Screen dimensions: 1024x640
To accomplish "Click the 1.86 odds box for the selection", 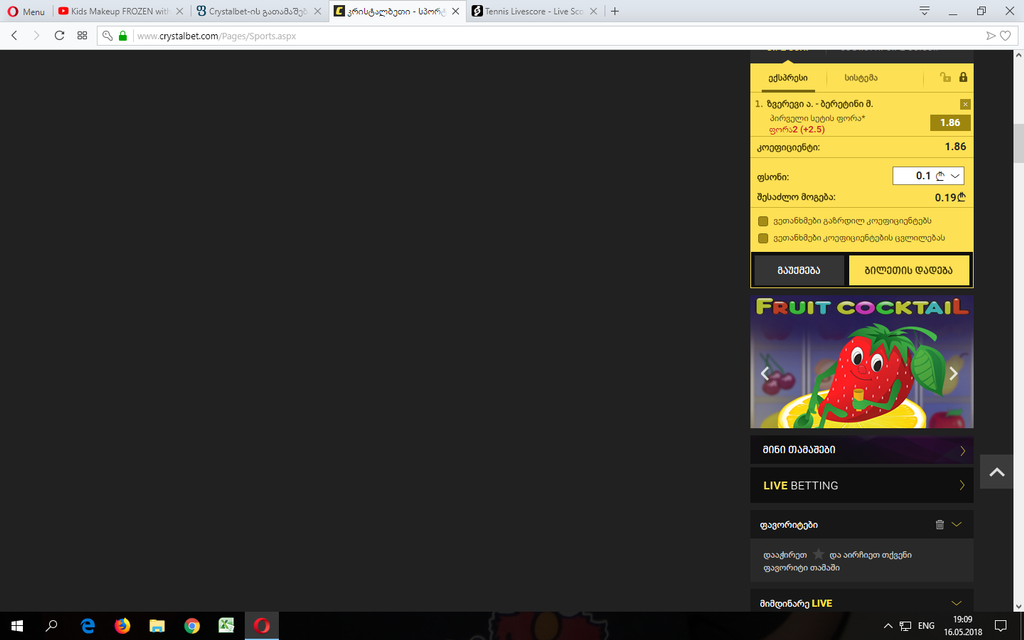I will (950, 123).
